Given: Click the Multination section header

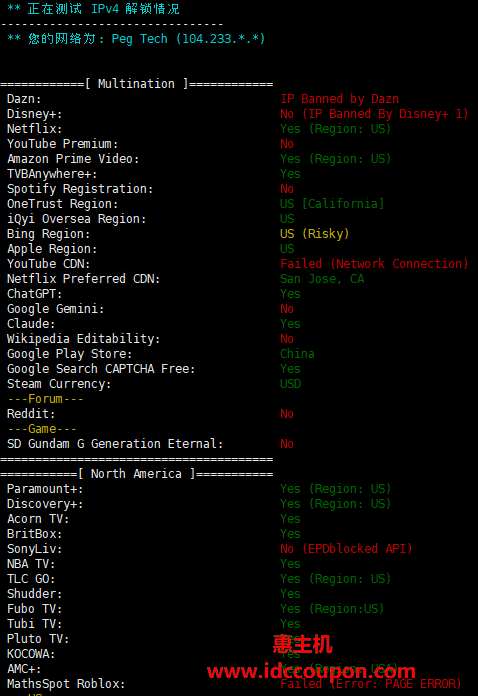Looking at the screenshot, I should 136,84.
